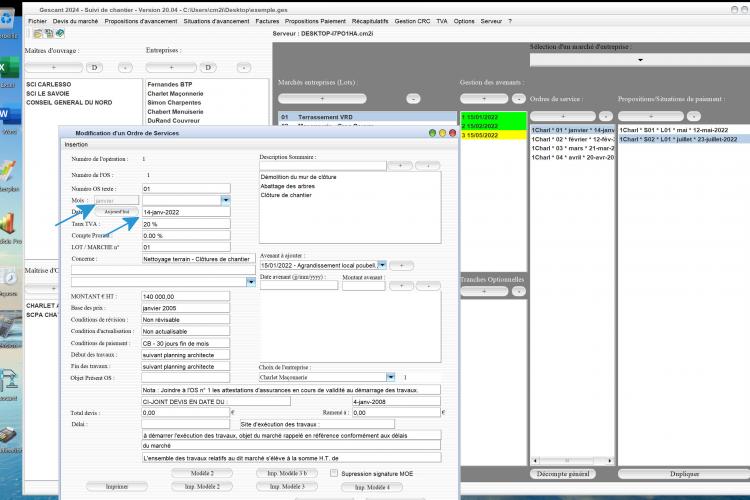Click the Description Sommaire input field

click(323, 166)
